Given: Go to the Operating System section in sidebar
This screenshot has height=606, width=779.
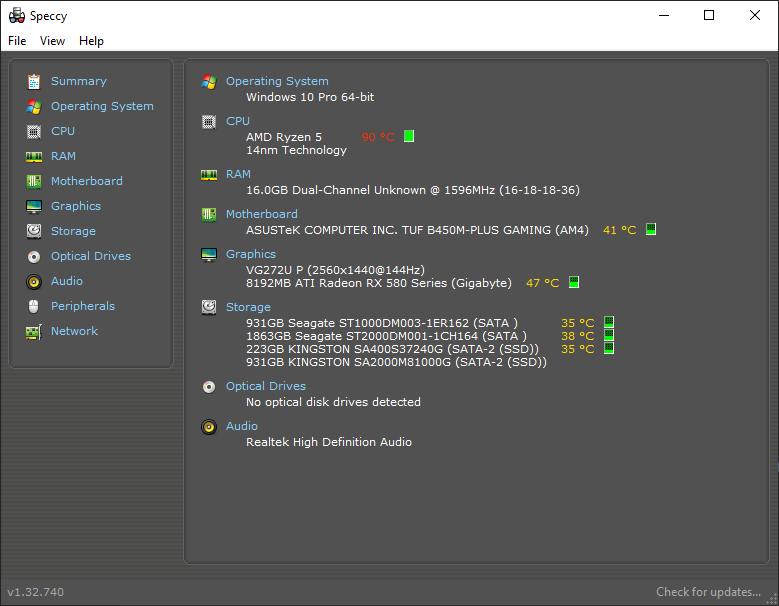Looking at the screenshot, I should click(x=102, y=106).
